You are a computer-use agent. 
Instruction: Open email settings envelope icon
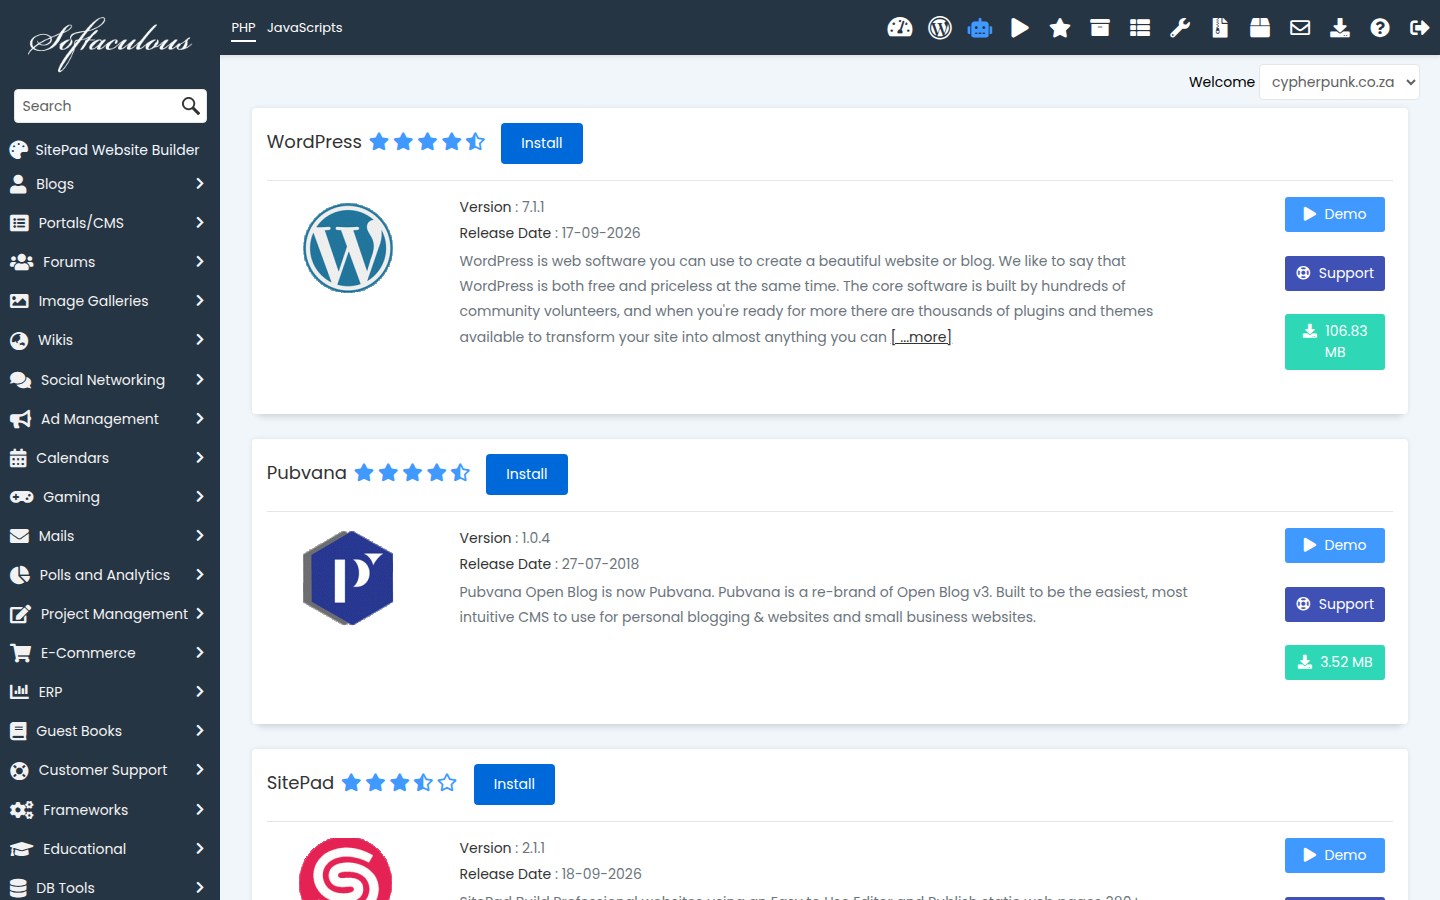tap(1300, 28)
